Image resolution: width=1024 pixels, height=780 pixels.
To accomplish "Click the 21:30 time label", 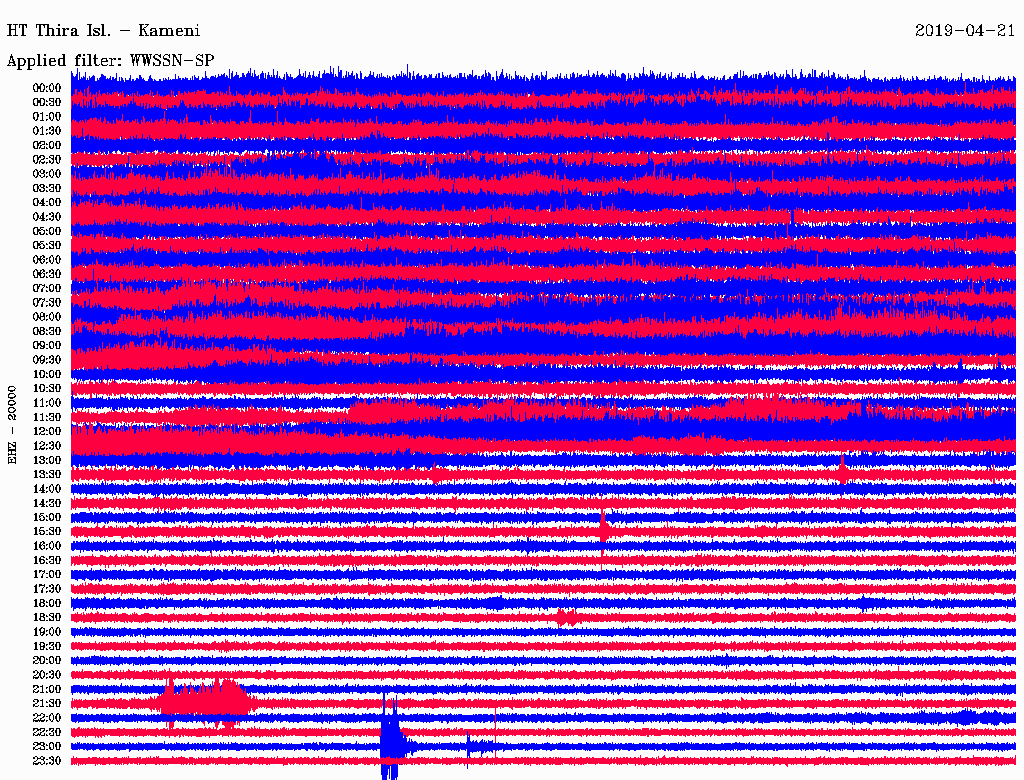I will tap(47, 704).
